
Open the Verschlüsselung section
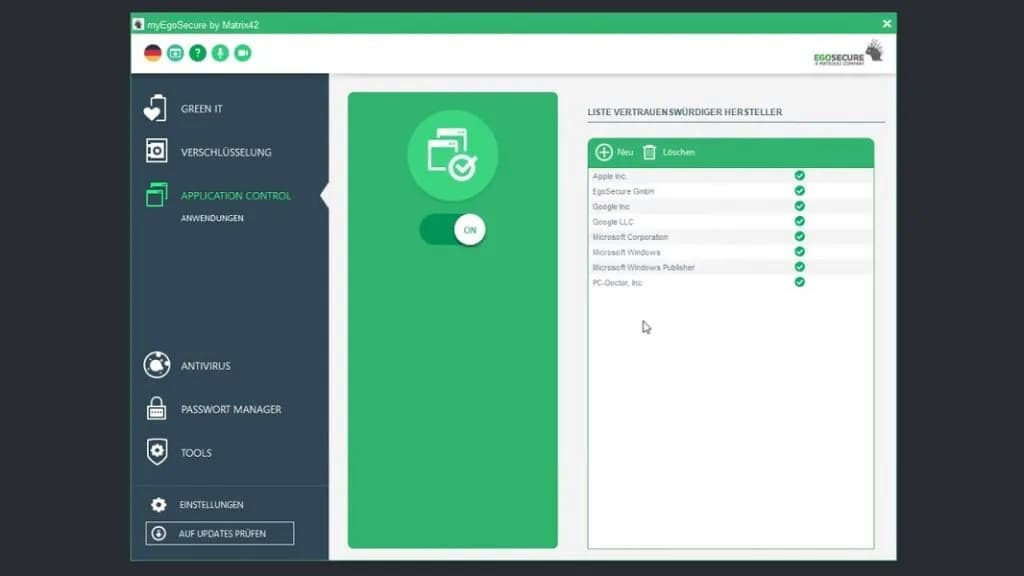click(226, 152)
